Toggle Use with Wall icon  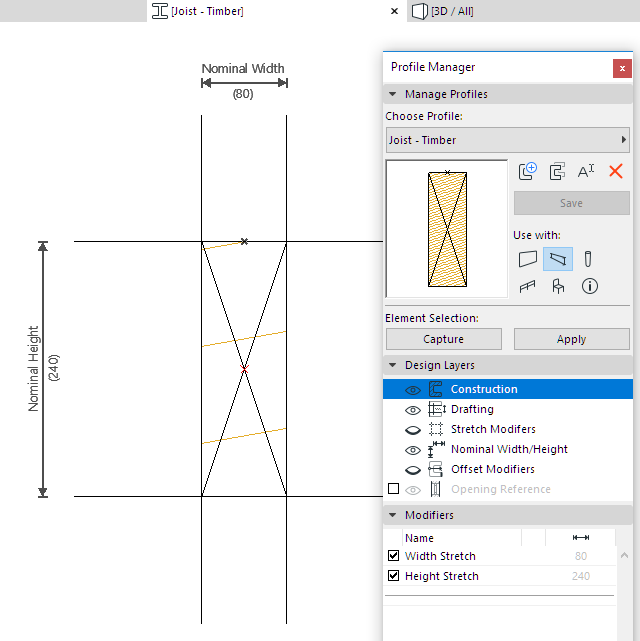pos(528,259)
